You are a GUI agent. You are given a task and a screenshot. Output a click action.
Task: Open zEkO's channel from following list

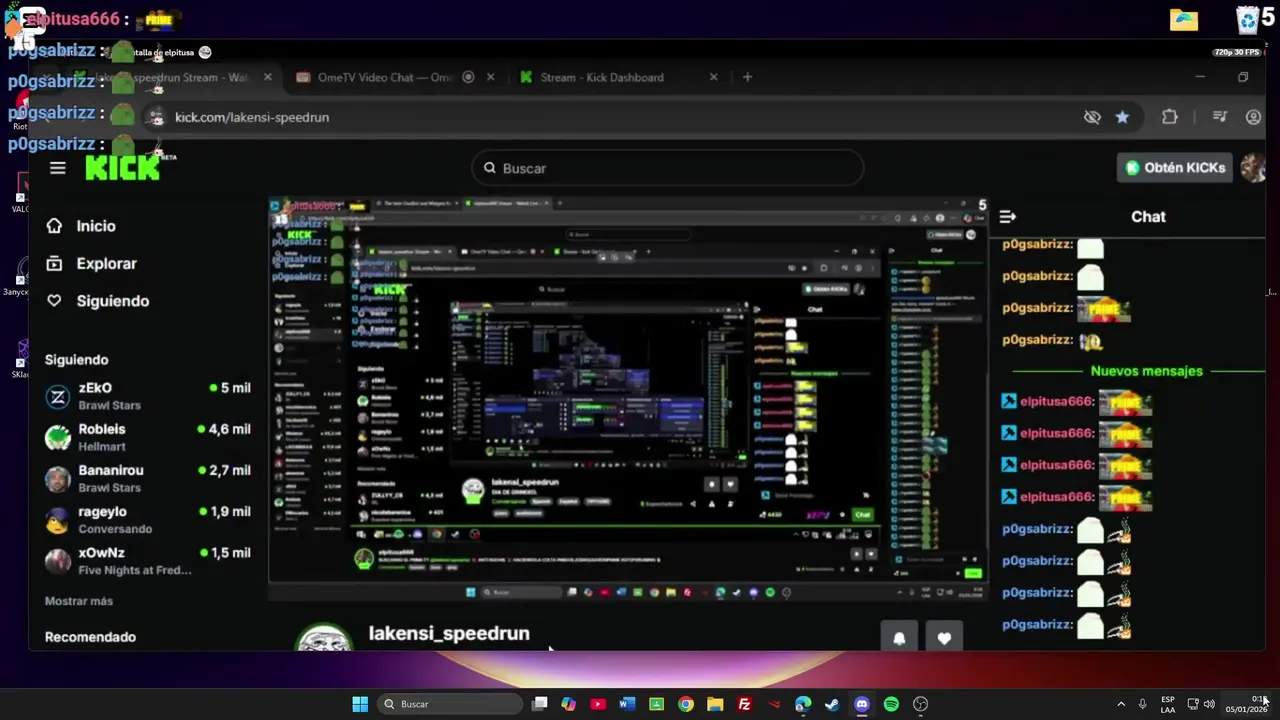click(x=148, y=396)
